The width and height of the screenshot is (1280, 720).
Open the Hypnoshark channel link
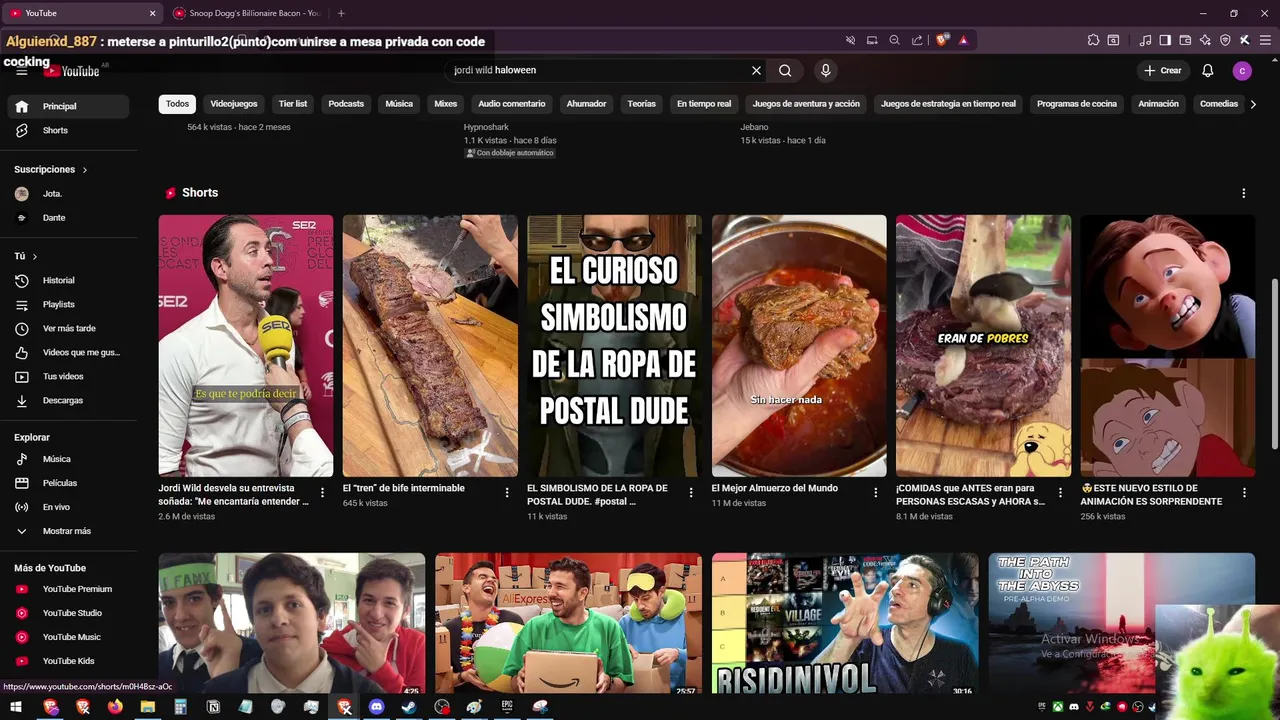coord(486,127)
